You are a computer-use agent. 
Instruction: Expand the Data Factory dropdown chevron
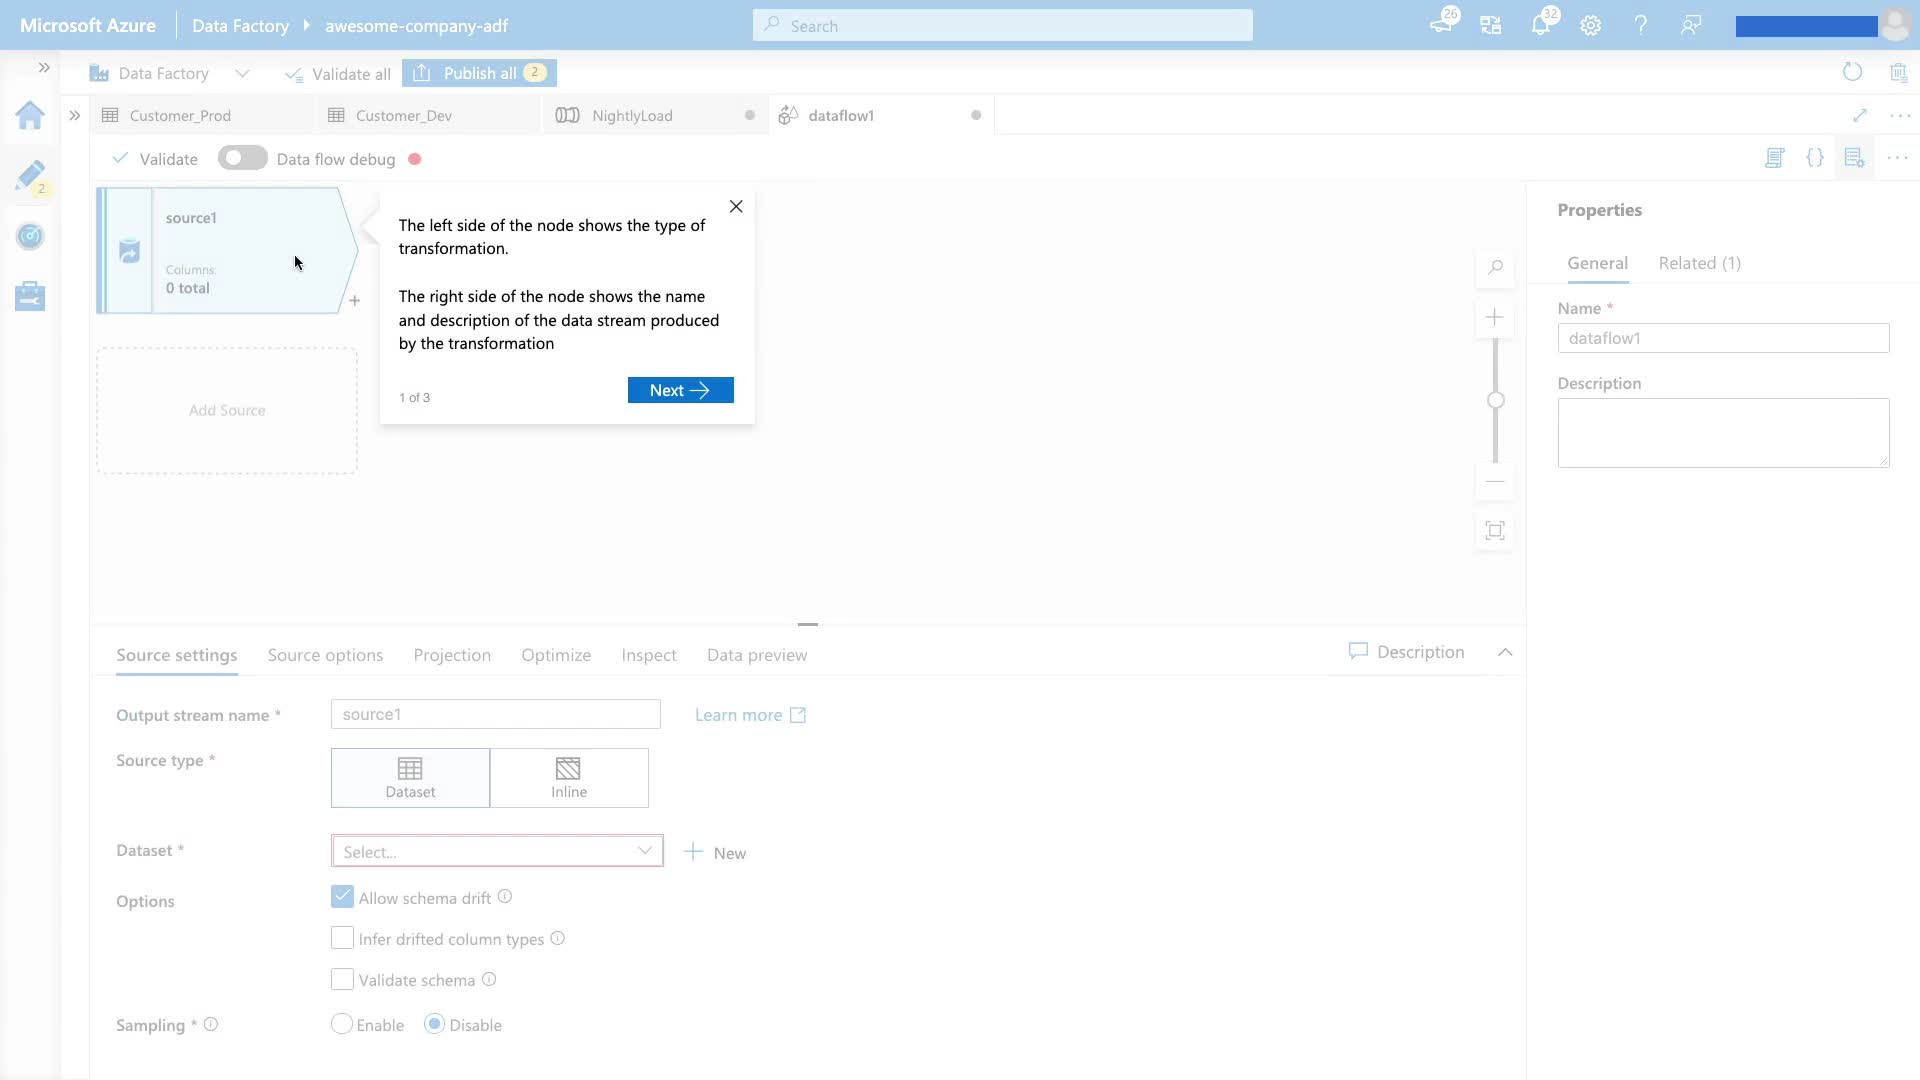click(x=242, y=73)
